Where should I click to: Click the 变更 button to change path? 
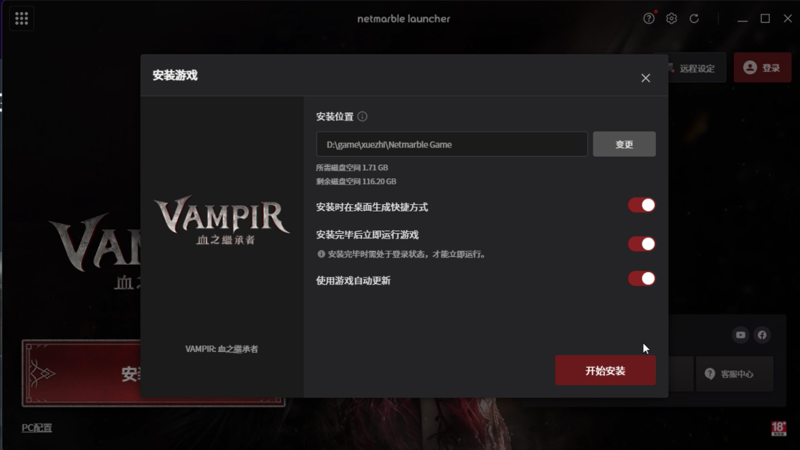(x=624, y=144)
